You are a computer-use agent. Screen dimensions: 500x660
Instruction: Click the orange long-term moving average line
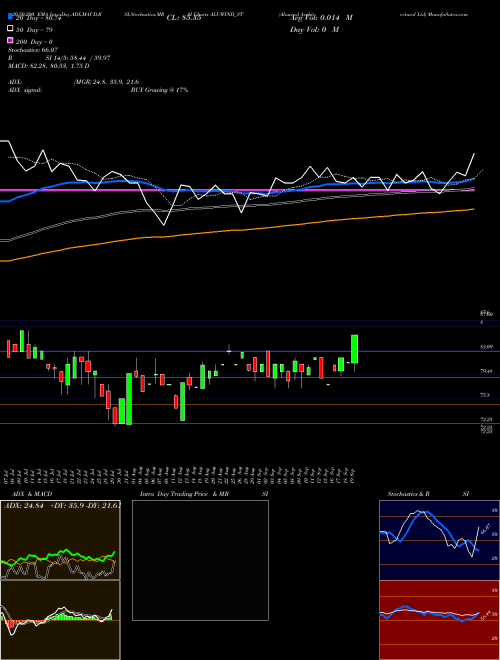coord(237,230)
